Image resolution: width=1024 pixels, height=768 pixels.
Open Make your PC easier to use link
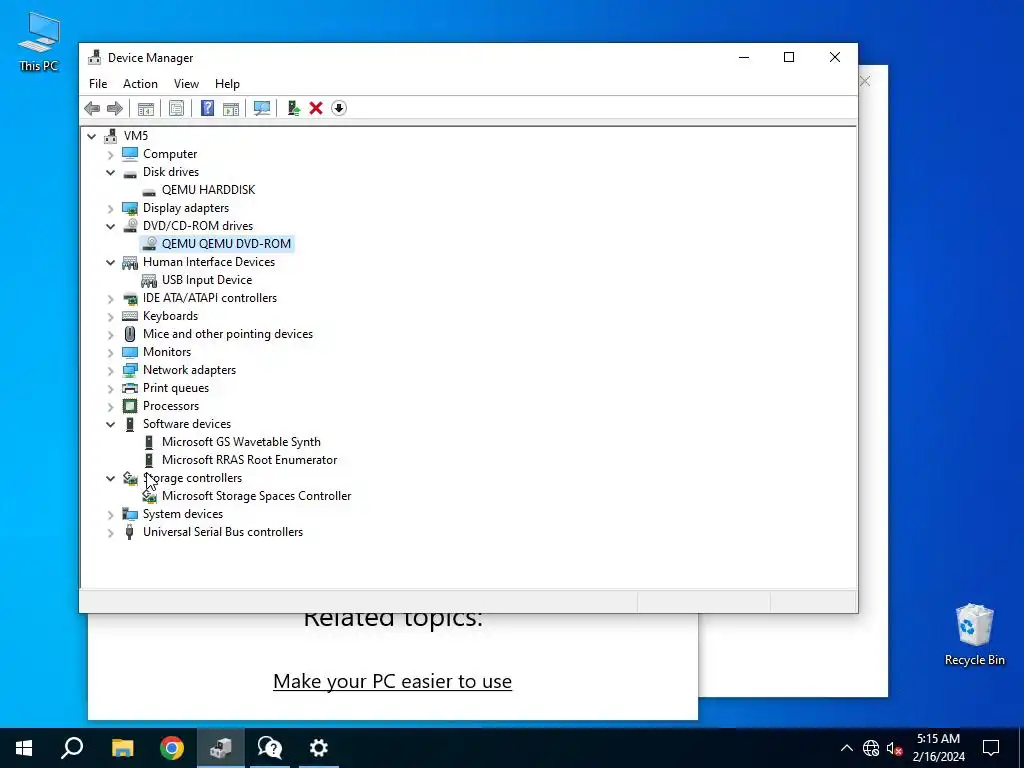392,681
